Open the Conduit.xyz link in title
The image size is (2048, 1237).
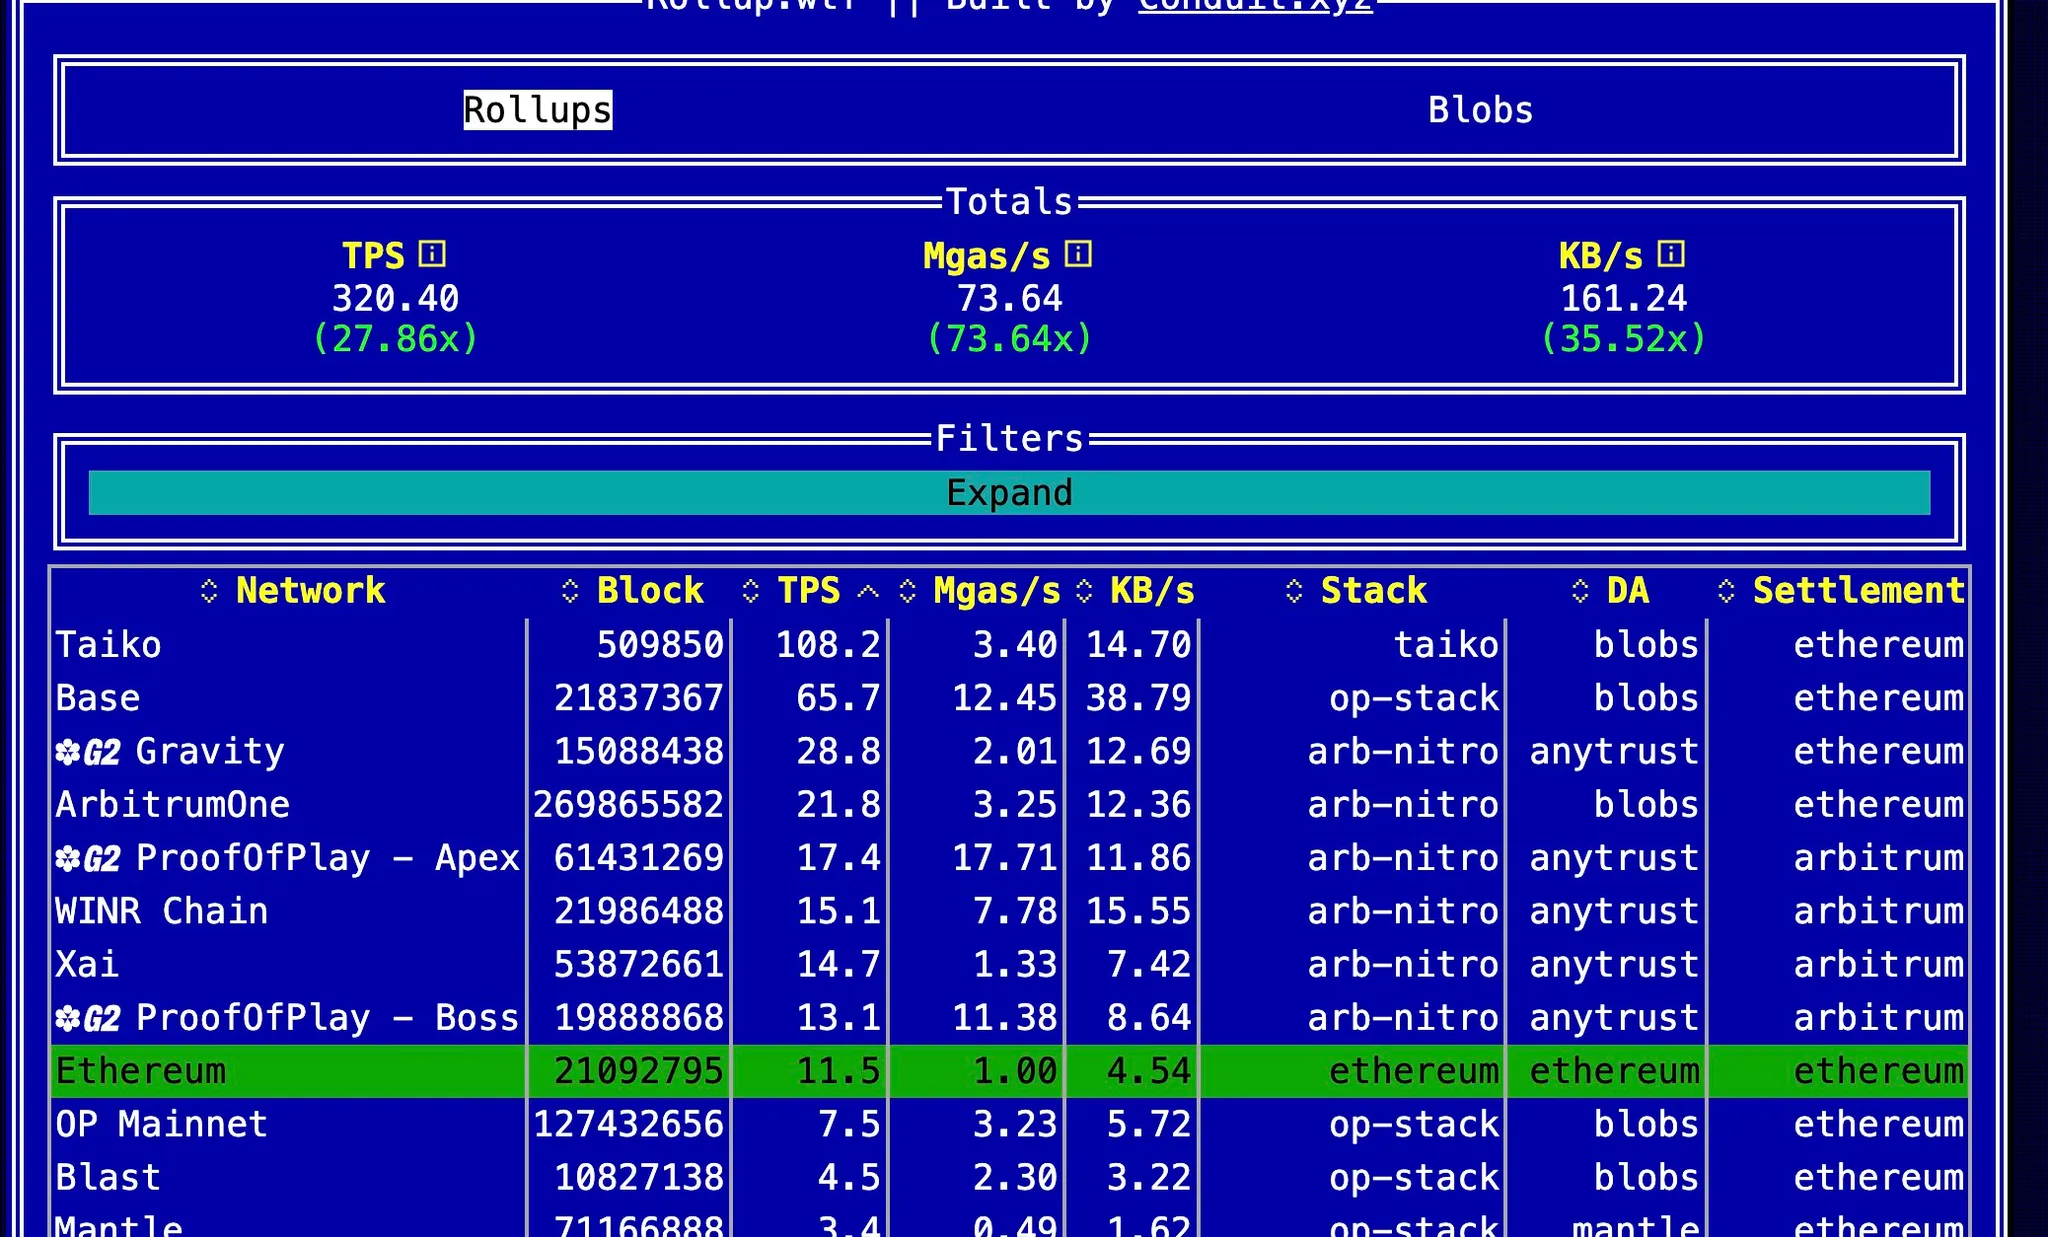(x=1255, y=6)
